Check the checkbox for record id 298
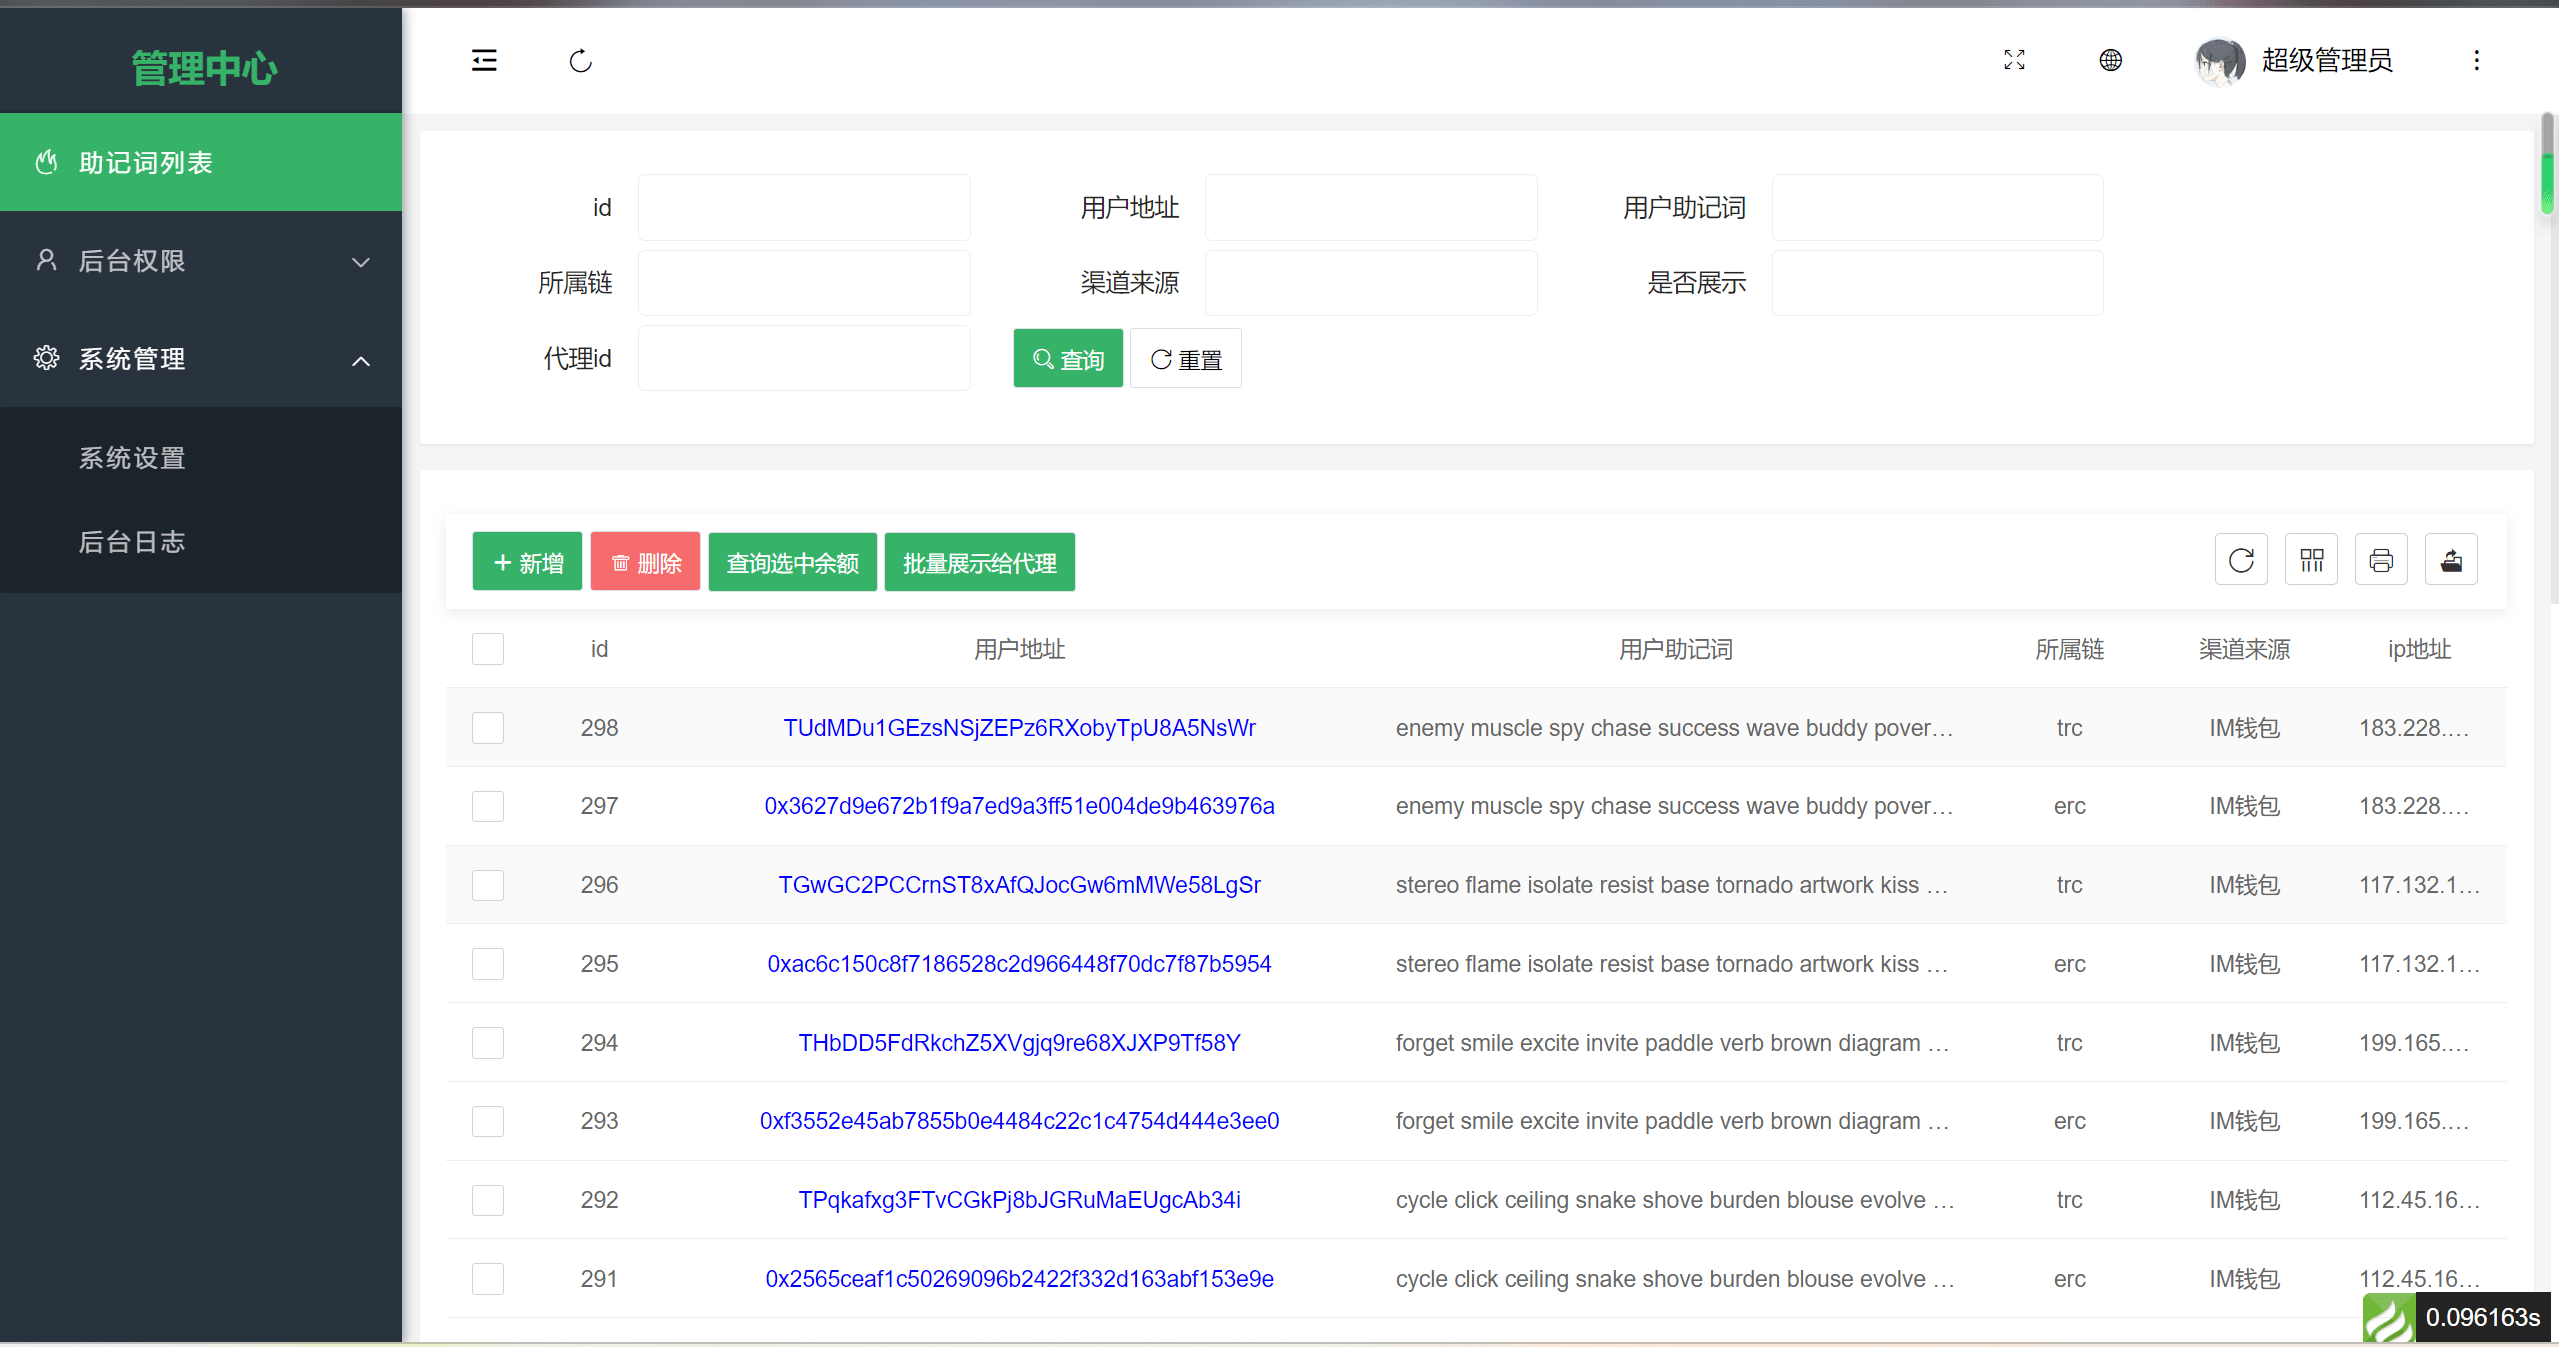Screen dimensions: 2559x1347 click(487, 728)
